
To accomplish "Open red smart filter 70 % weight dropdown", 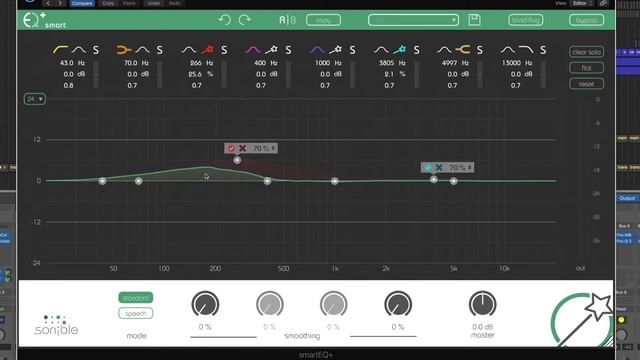I will [263, 148].
